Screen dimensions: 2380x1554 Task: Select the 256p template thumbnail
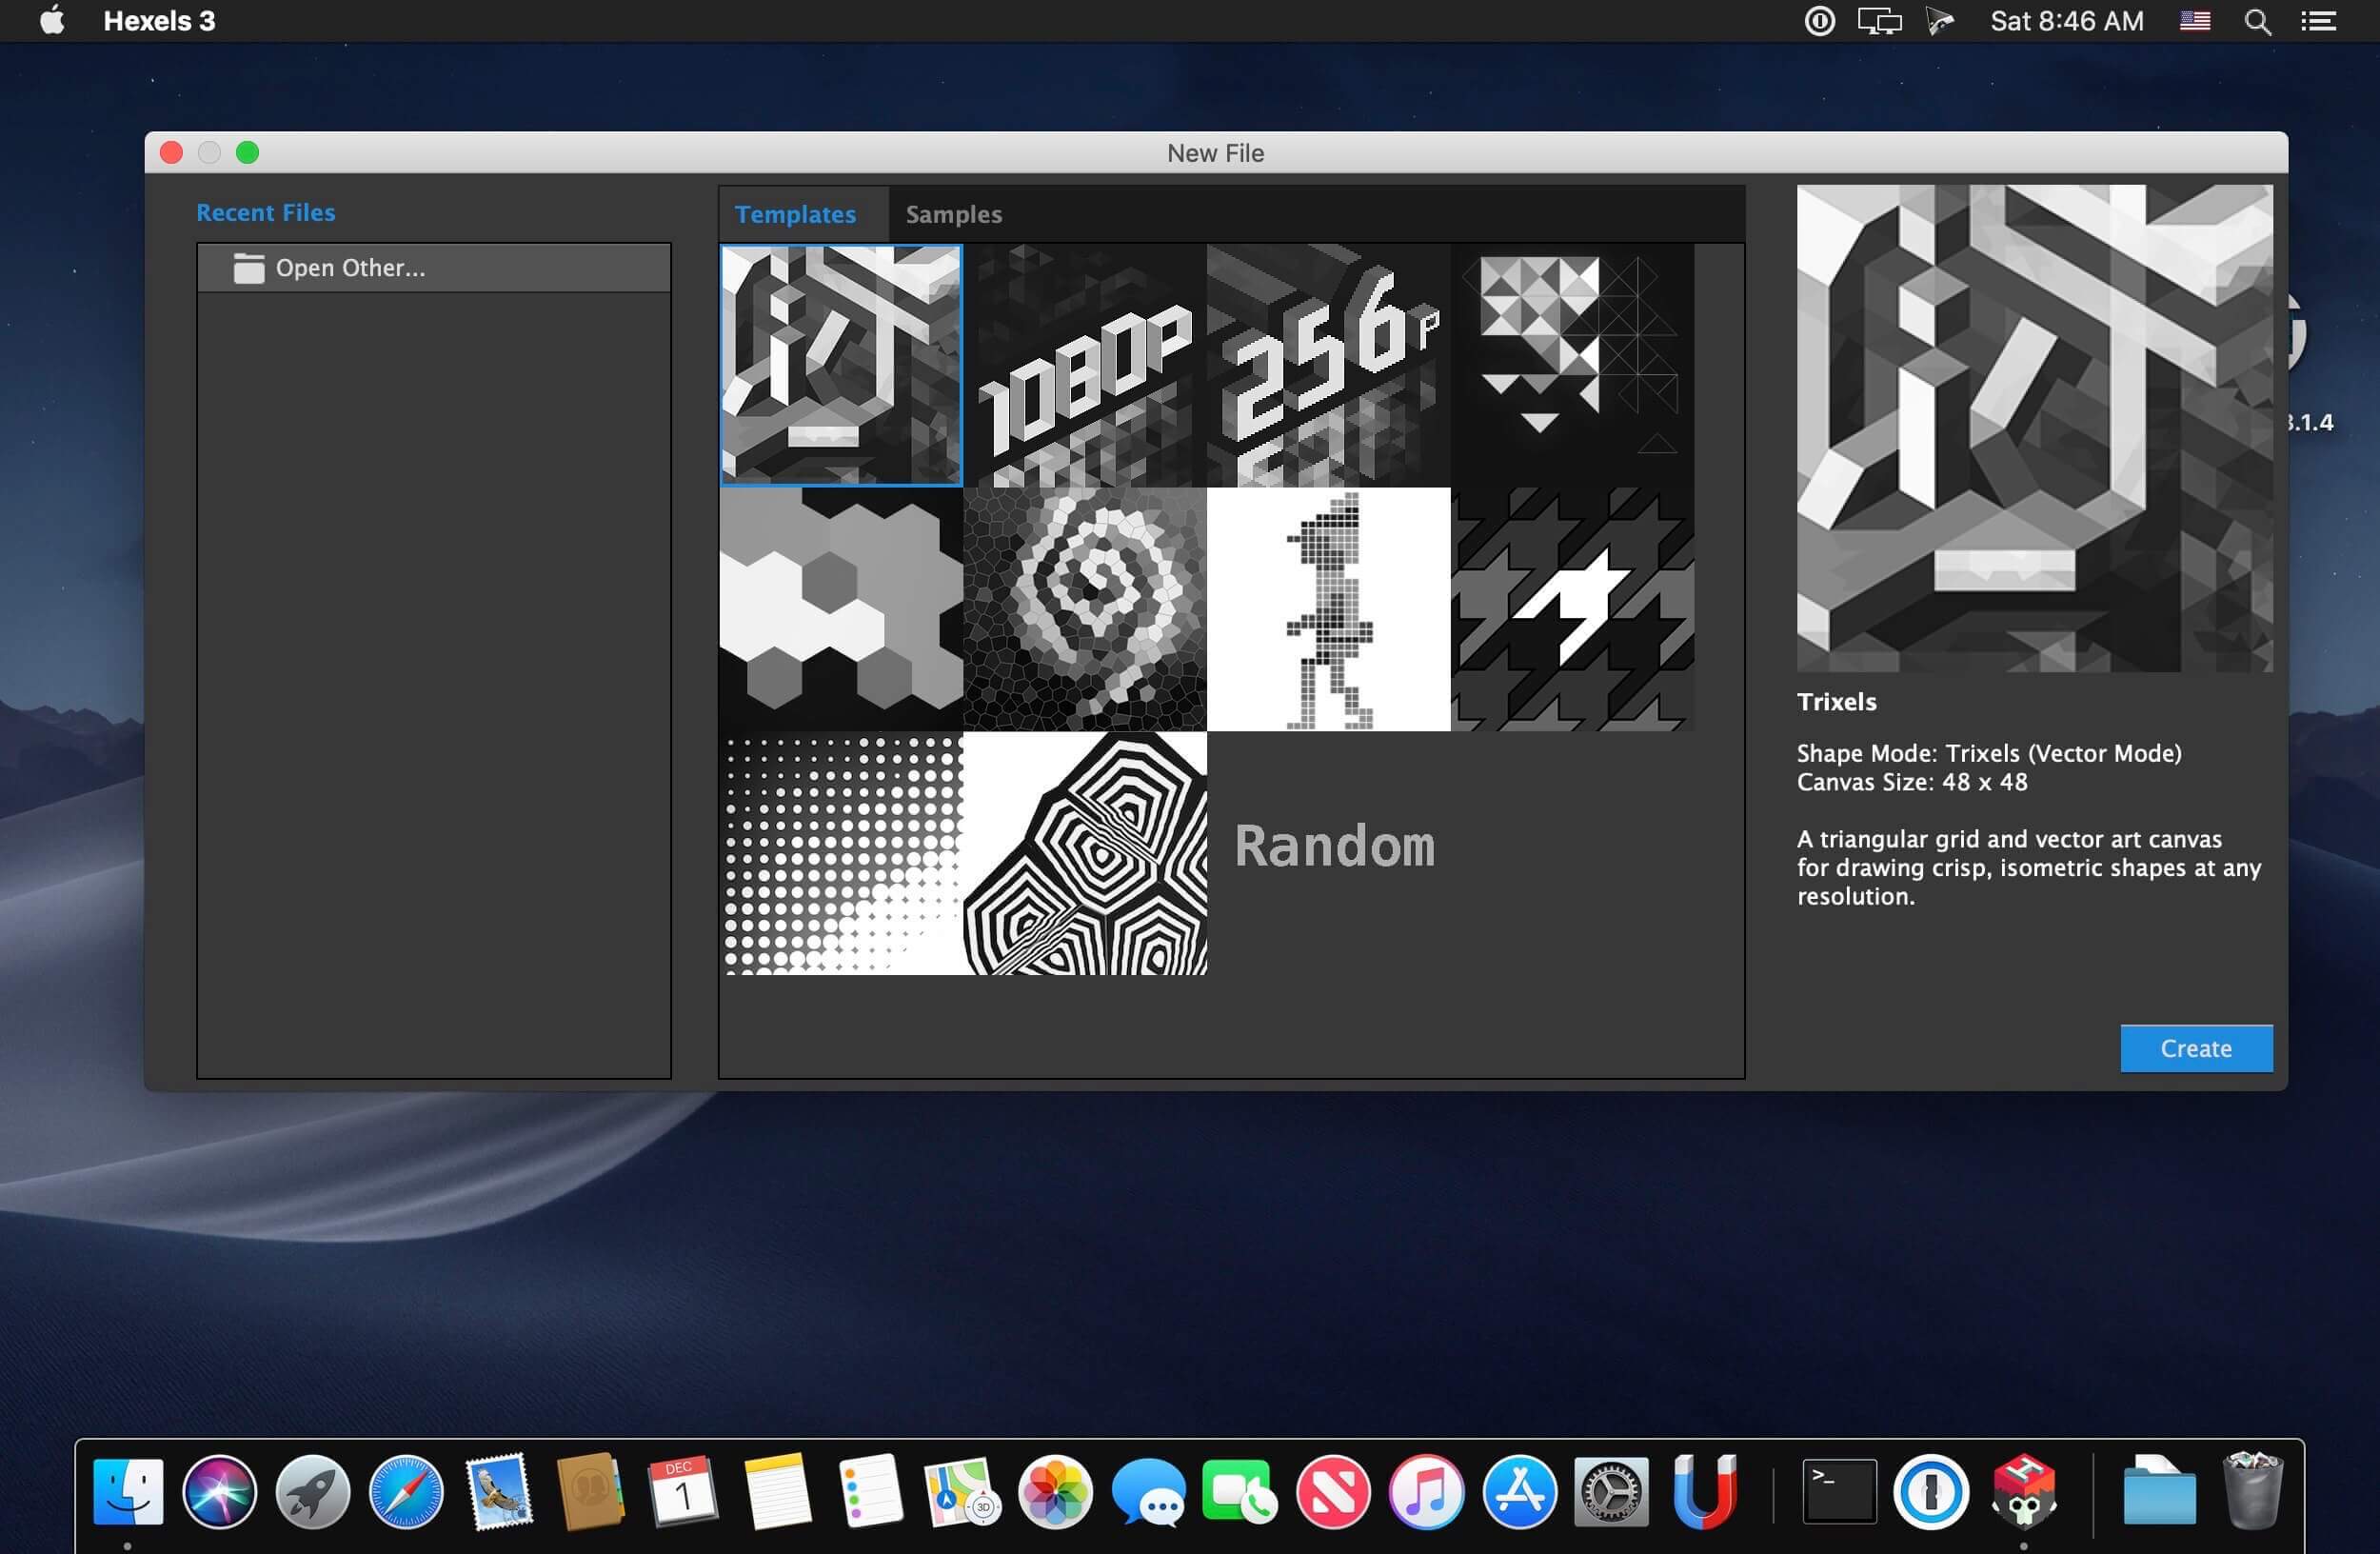tap(1328, 365)
